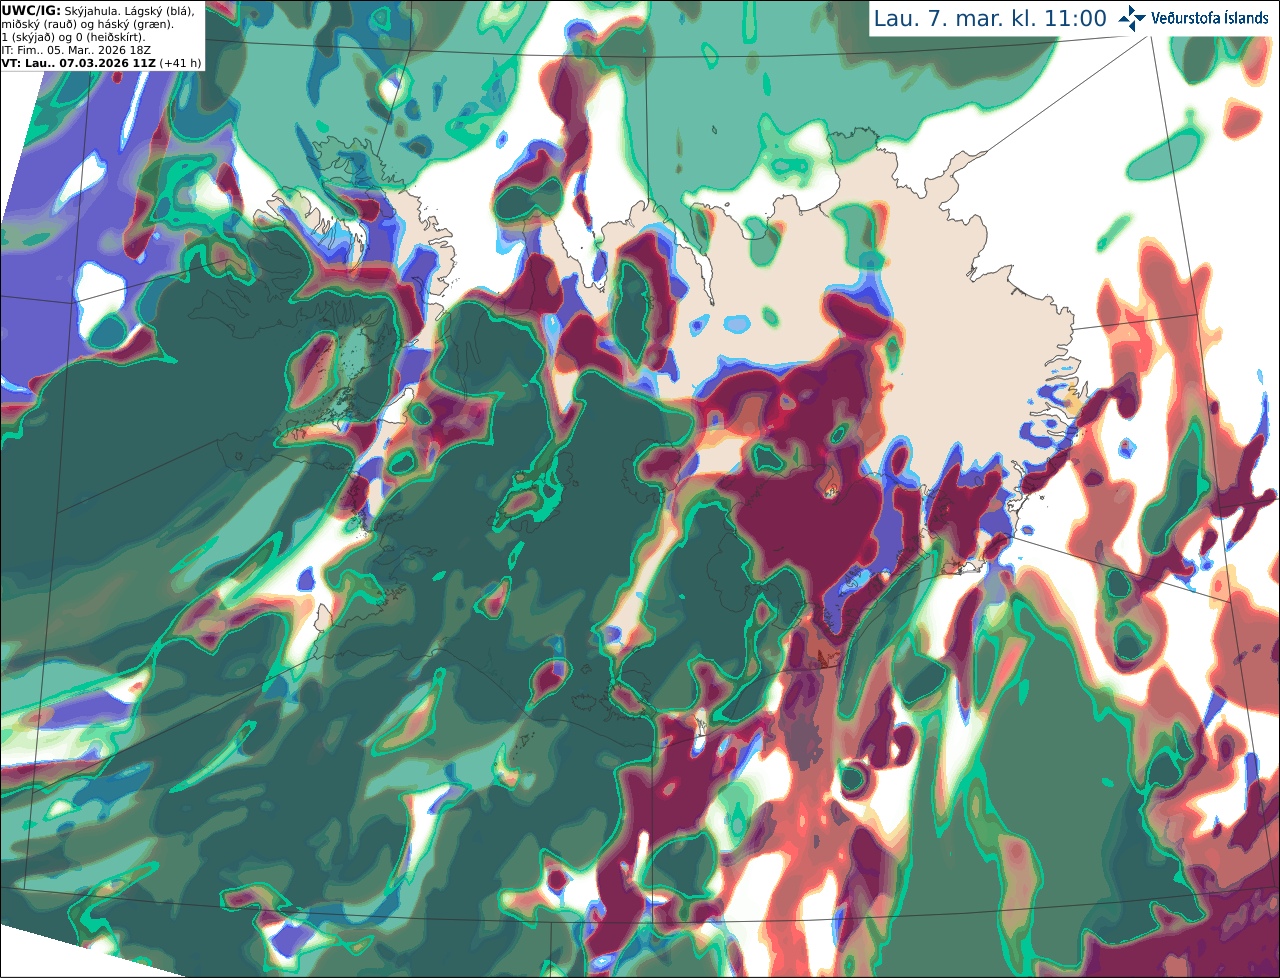The width and height of the screenshot is (1280, 978).
Task: Click the '1 (skýjað) og 0 (heiðskírt).' line
Action: click(73, 36)
